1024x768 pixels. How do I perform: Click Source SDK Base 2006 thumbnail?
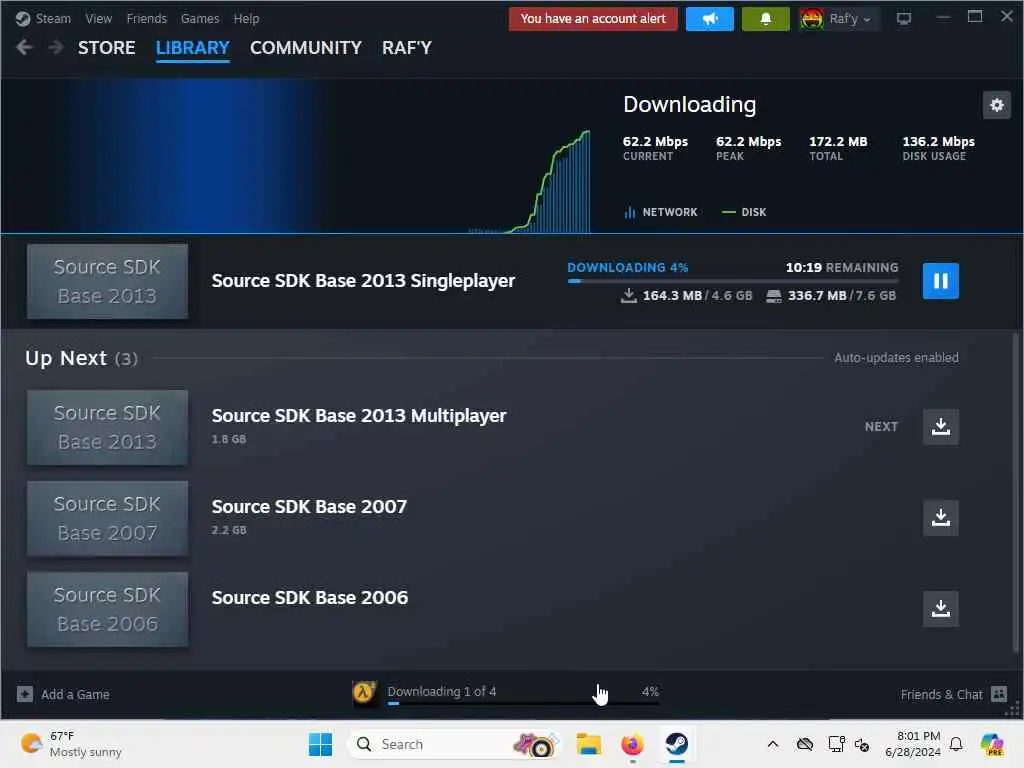(107, 609)
